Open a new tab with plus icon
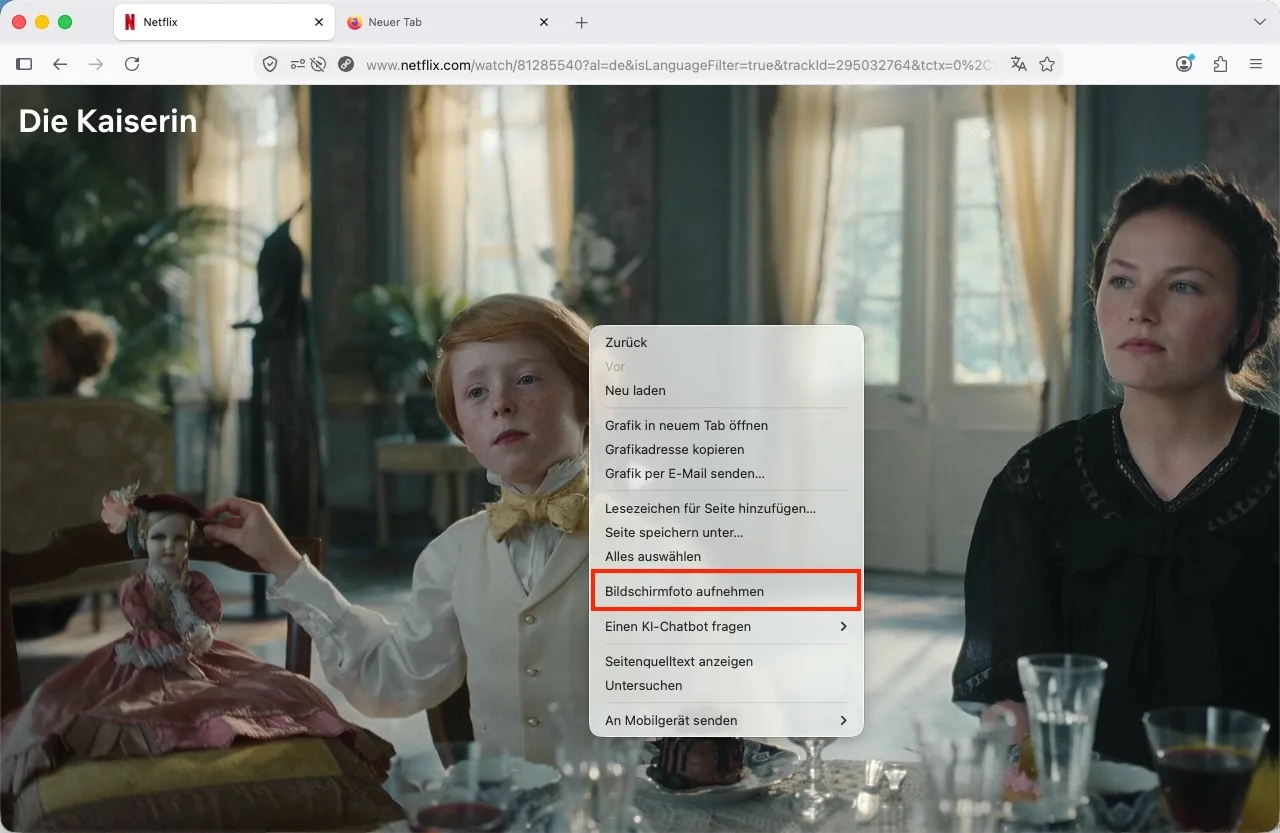 point(582,22)
